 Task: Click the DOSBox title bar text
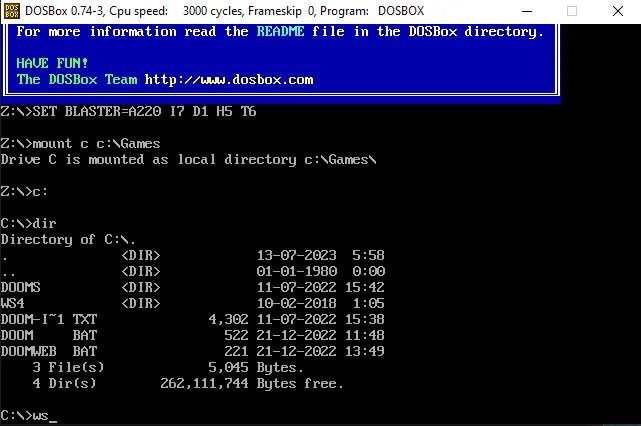click(x=224, y=11)
